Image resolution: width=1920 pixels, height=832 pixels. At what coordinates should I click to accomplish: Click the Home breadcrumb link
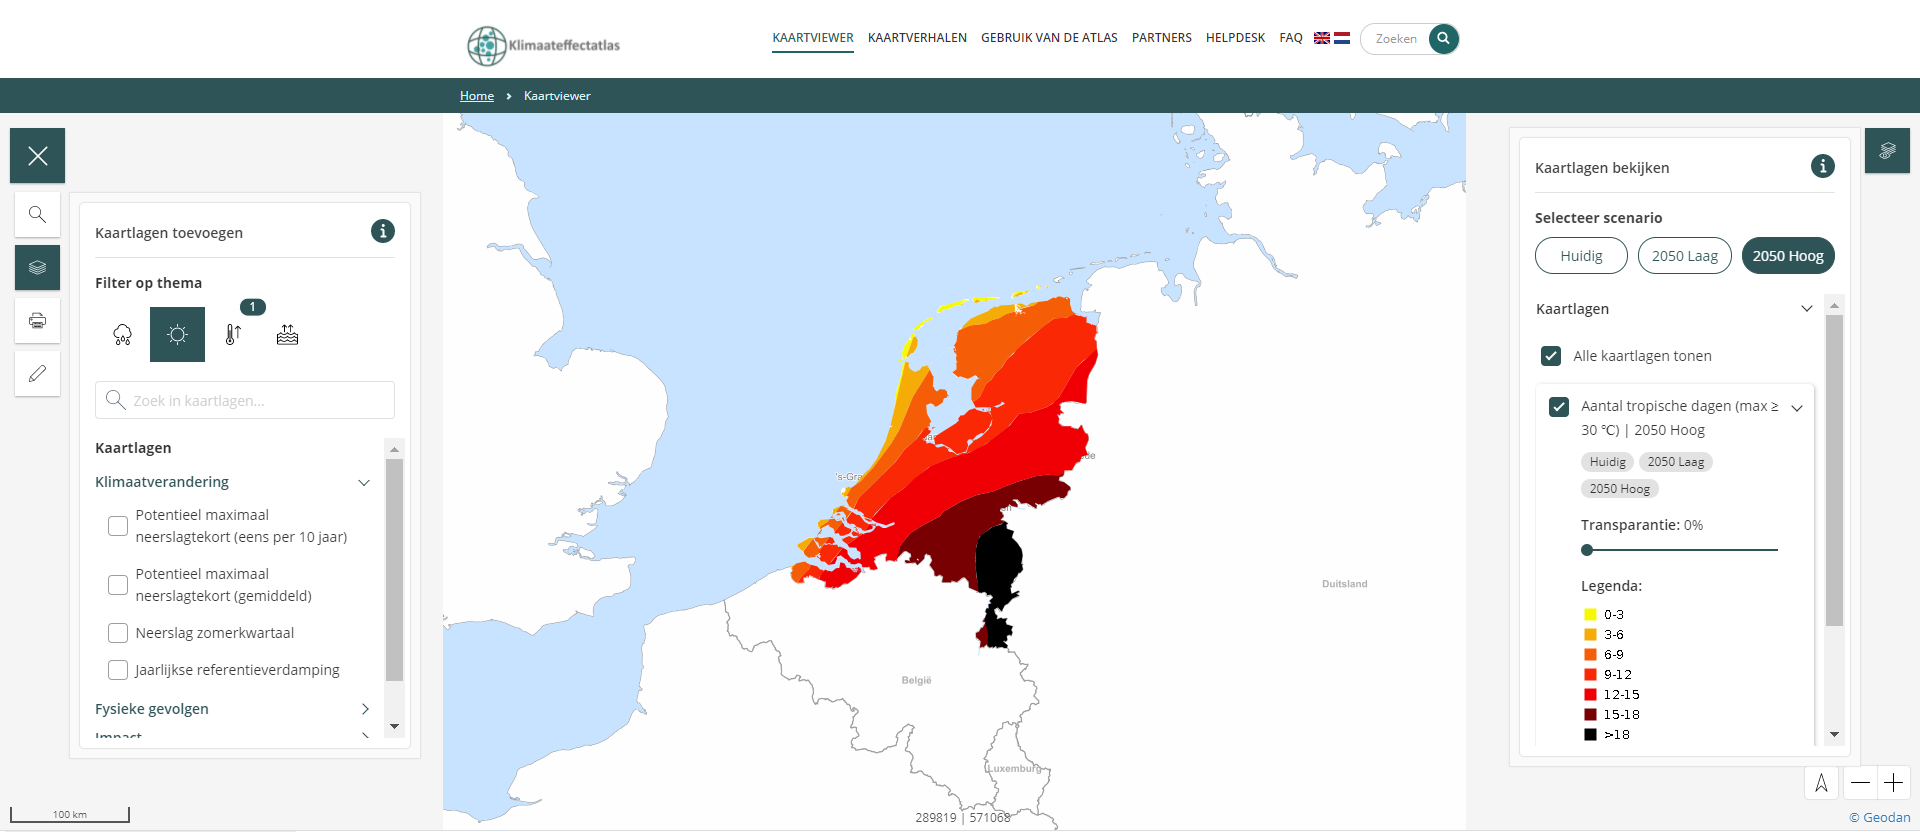477,96
